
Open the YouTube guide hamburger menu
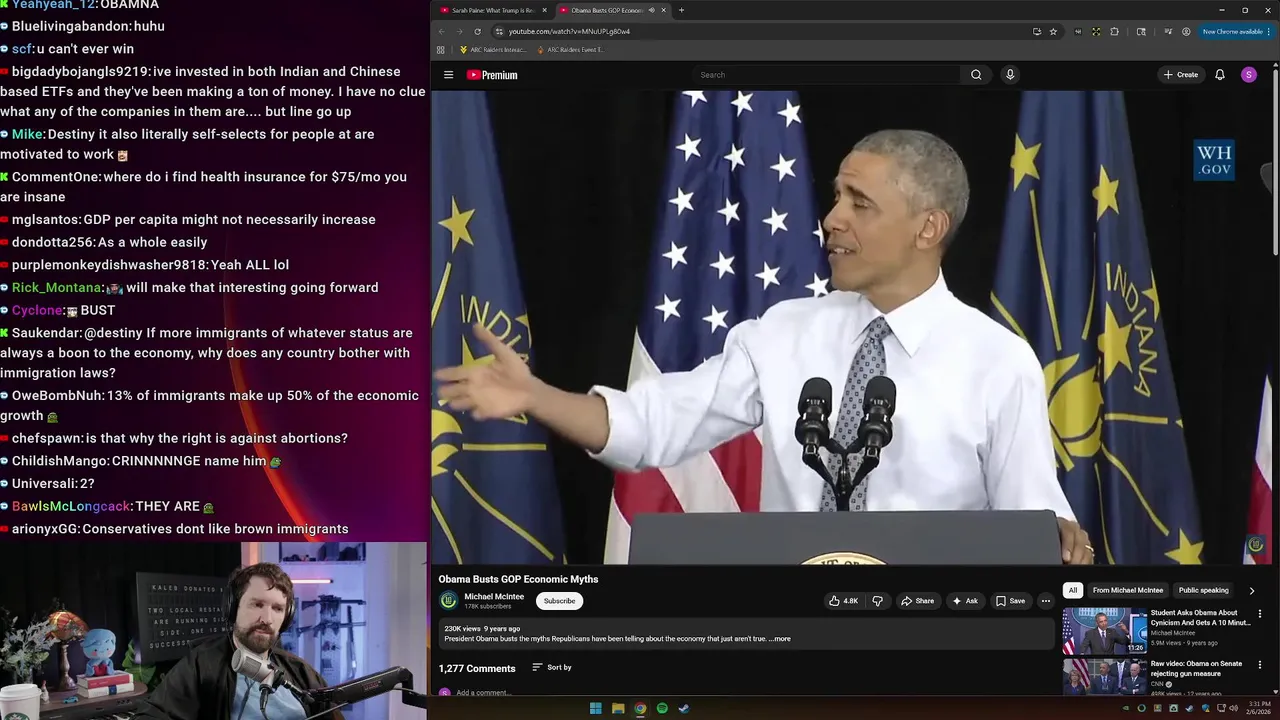click(448, 75)
